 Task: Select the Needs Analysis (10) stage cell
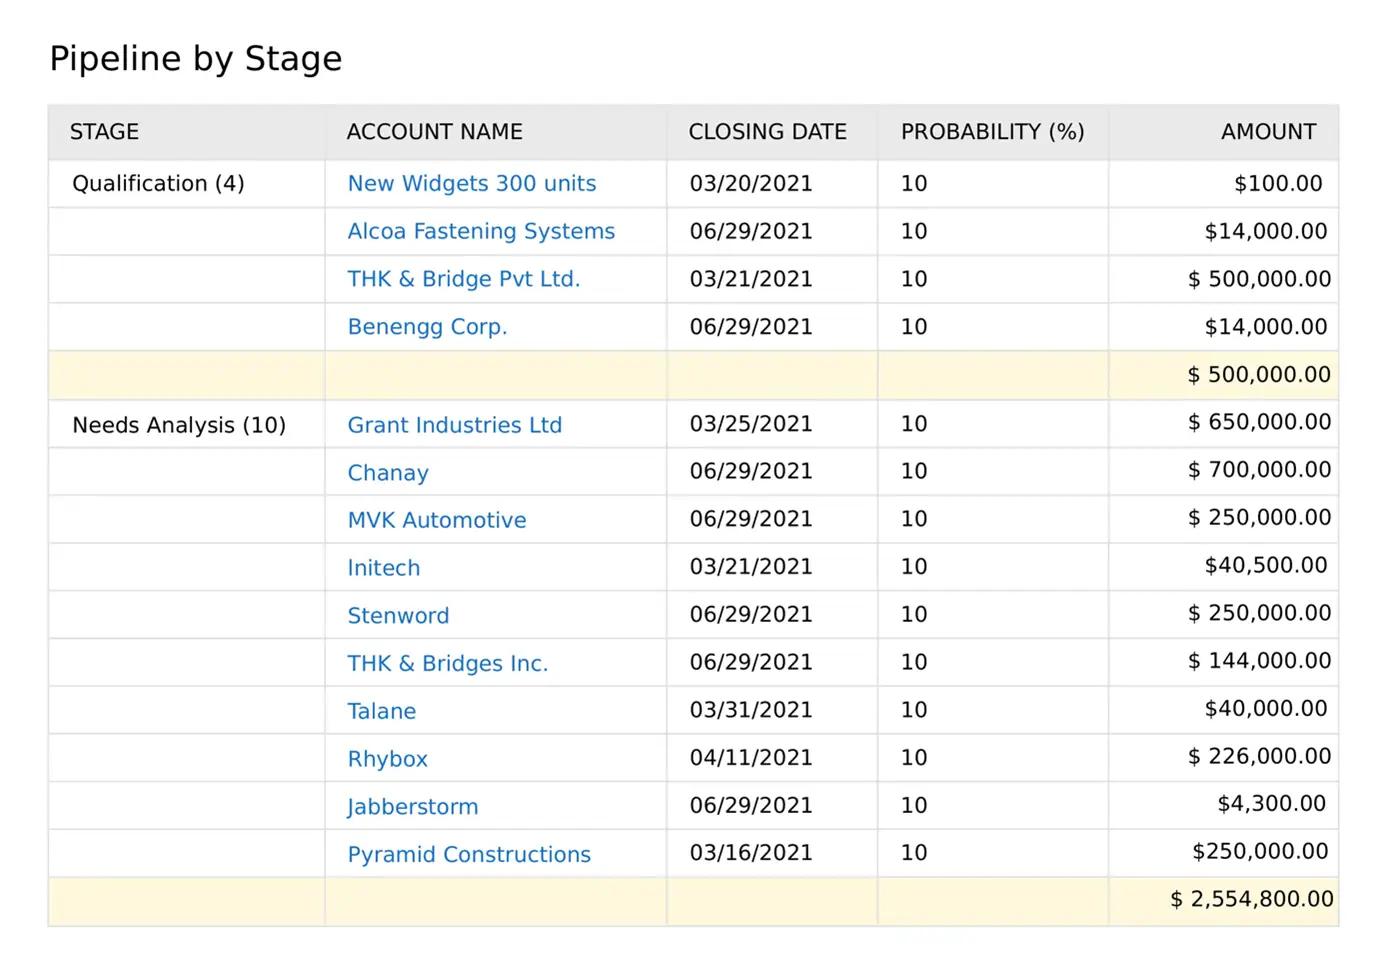tap(179, 425)
